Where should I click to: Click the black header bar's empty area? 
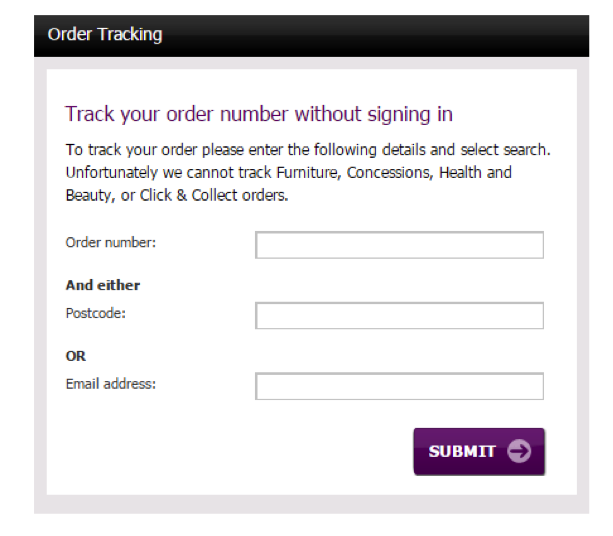click(x=375, y=36)
